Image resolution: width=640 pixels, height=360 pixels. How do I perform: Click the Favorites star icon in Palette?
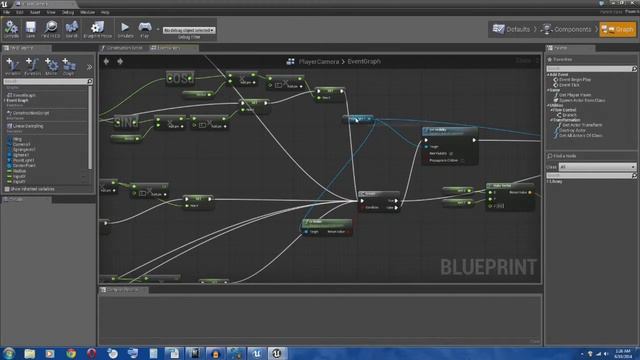tap(550, 60)
